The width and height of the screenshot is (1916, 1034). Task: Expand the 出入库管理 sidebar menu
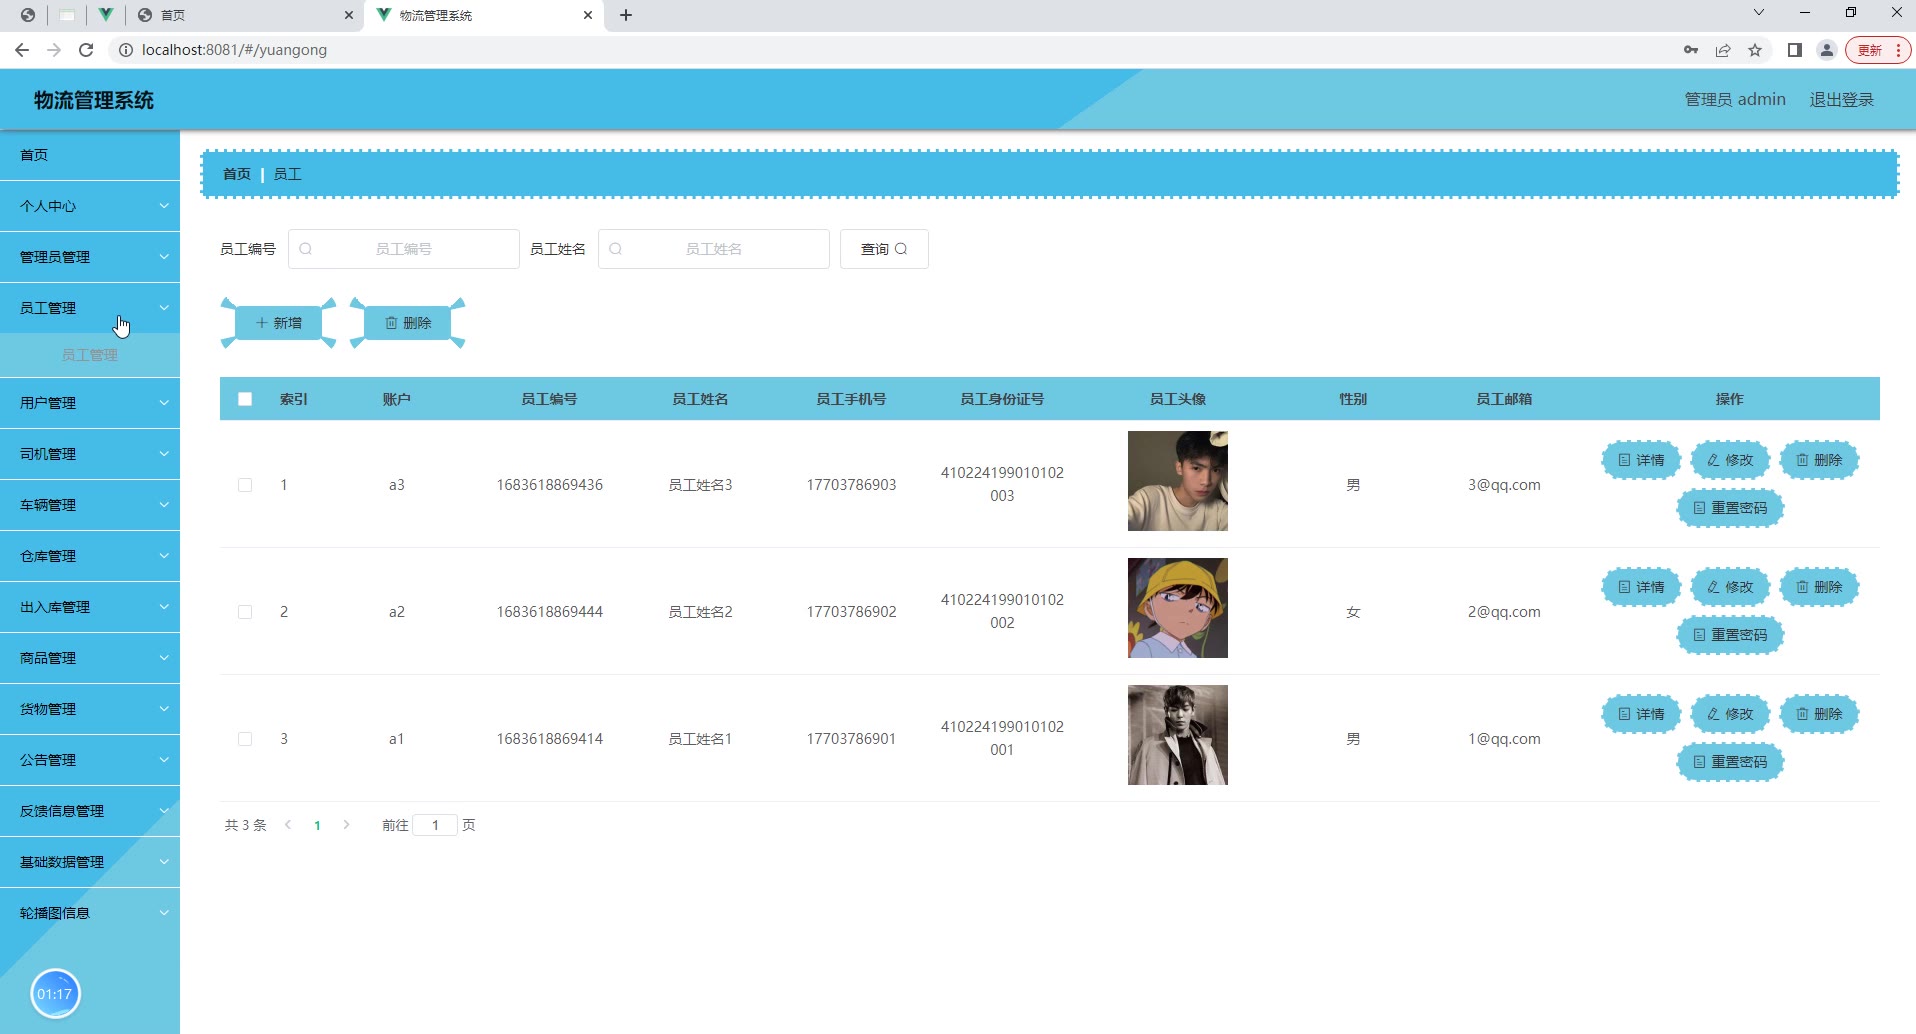(x=90, y=607)
